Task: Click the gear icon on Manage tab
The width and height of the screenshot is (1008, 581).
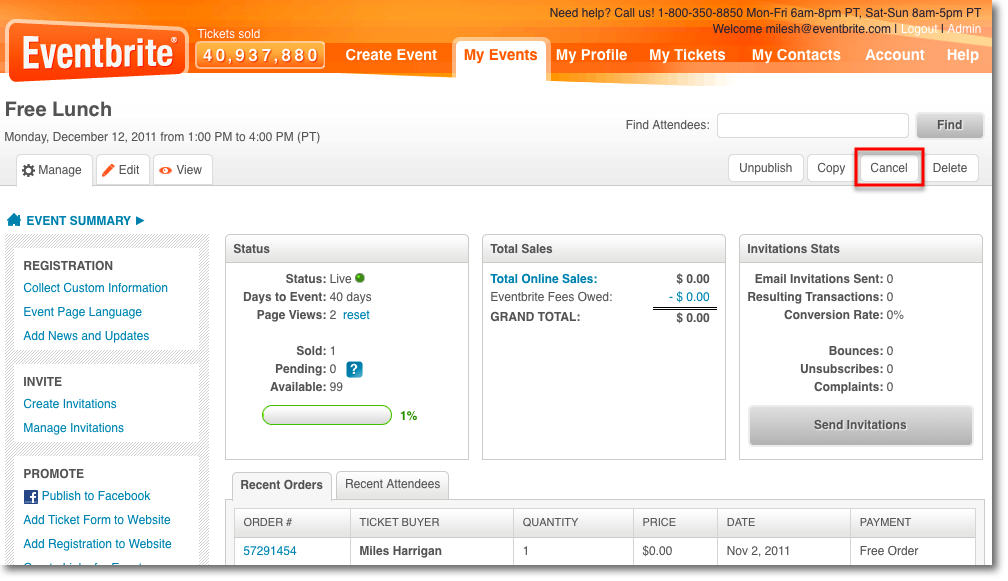Action: pos(28,170)
